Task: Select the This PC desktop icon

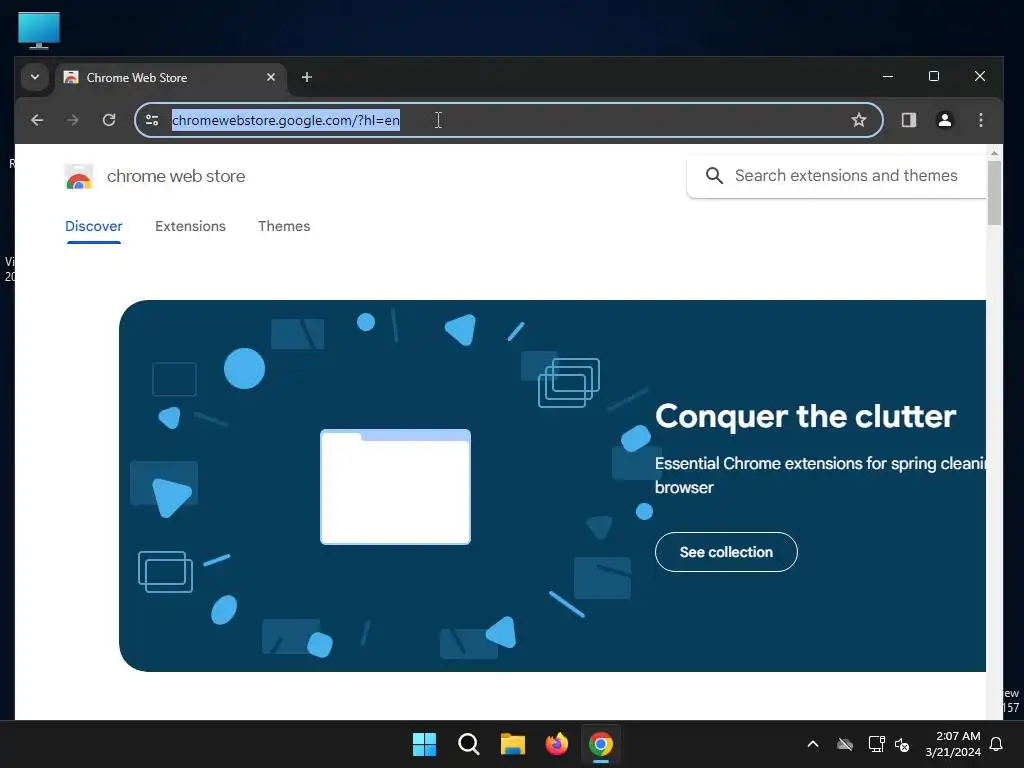Action: [x=39, y=30]
